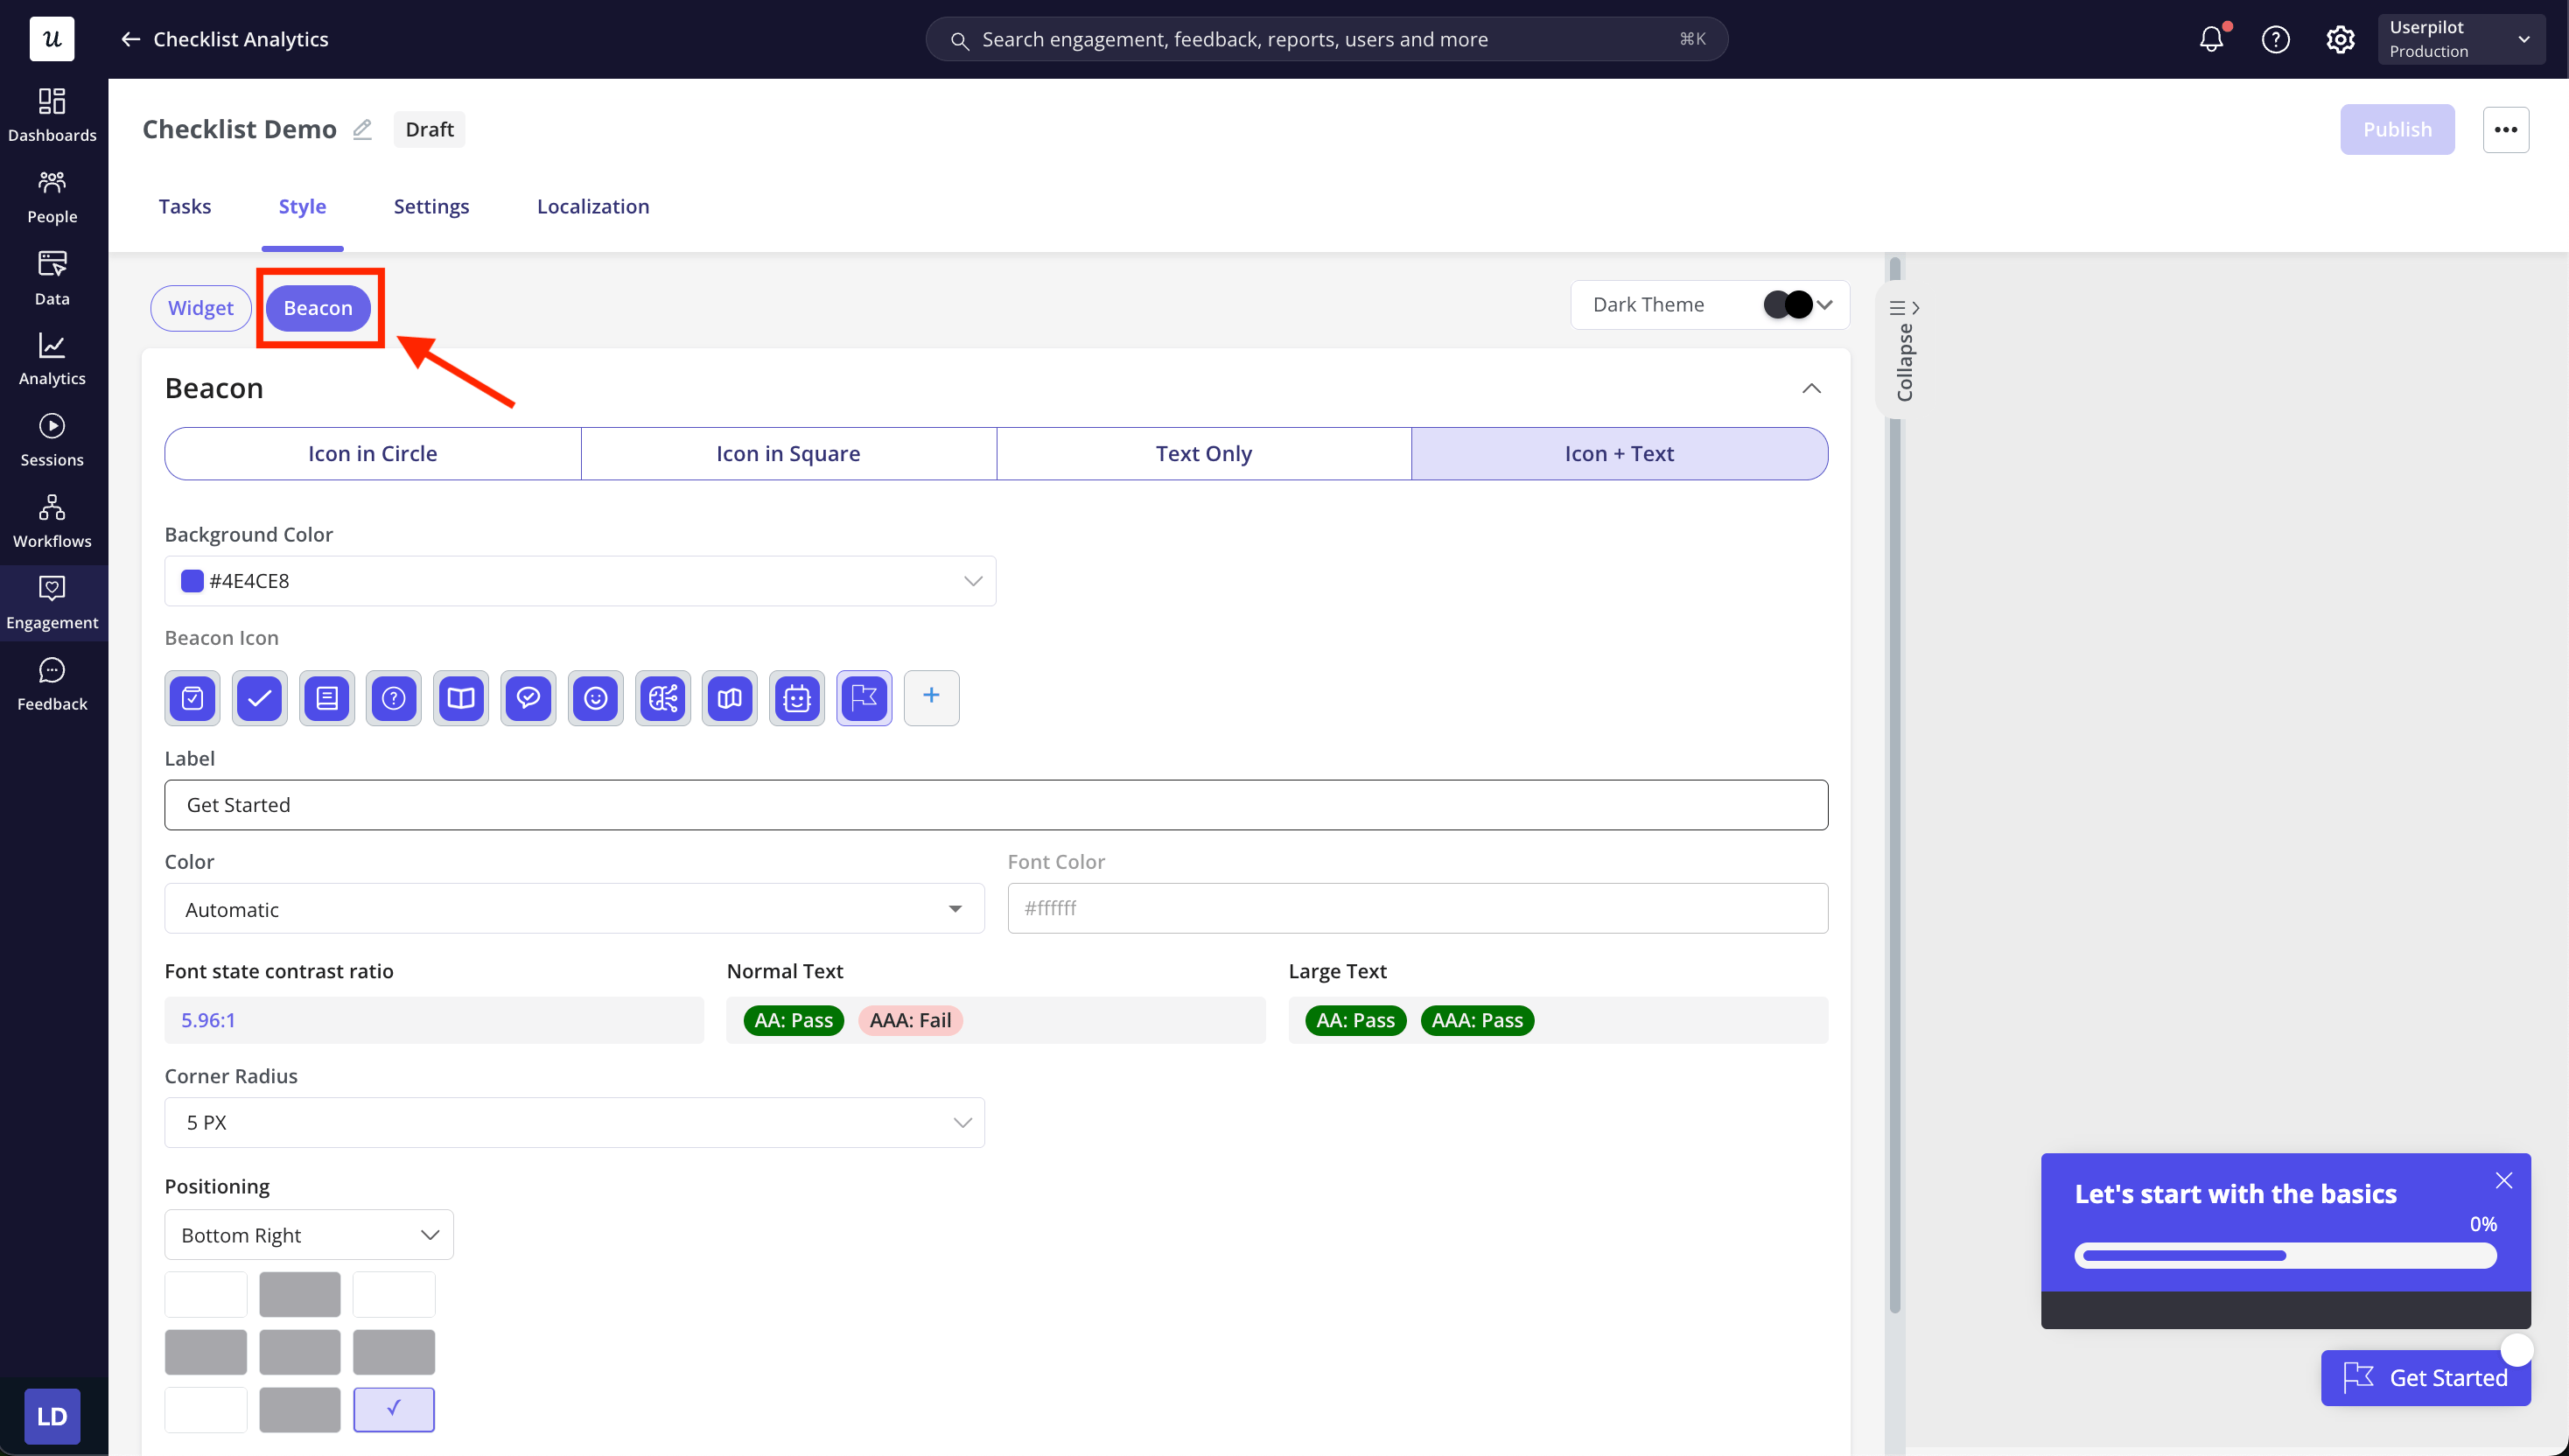
Task: Open the Positioning Bottom Right dropdown
Action: (x=309, y=1235)
